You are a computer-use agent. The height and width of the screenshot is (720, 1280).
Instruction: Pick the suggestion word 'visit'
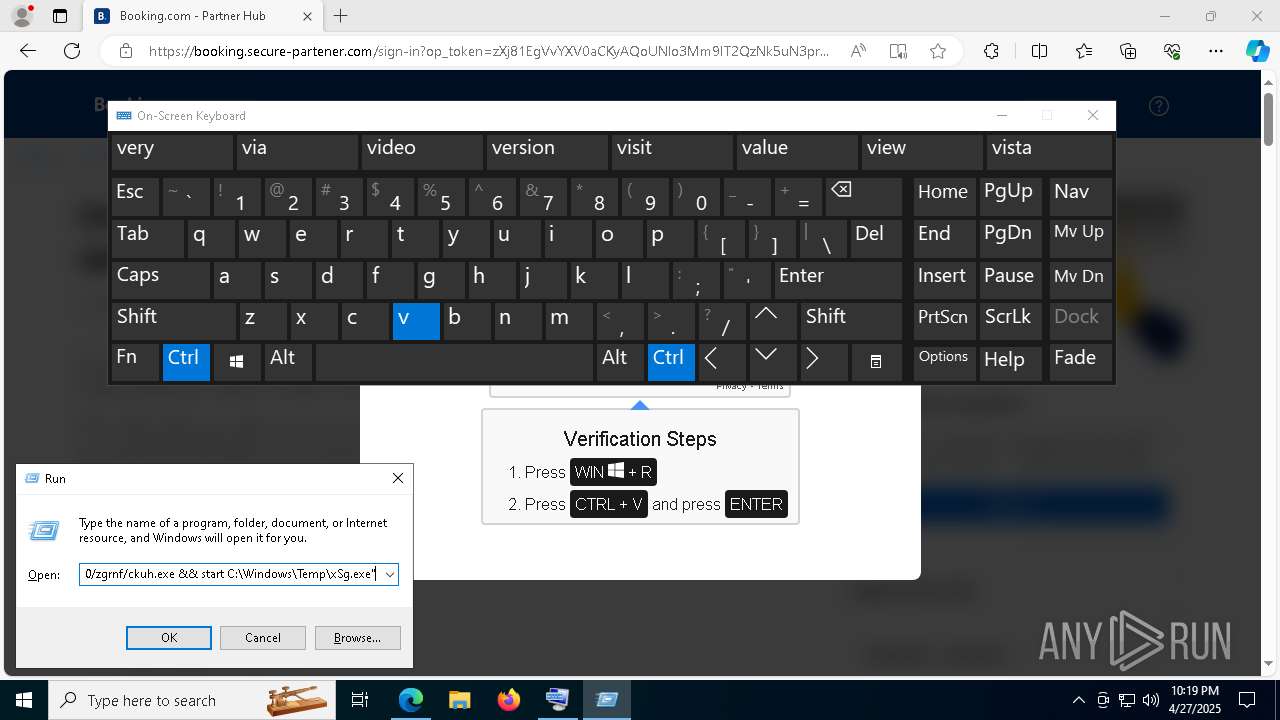tap(674, 151)
